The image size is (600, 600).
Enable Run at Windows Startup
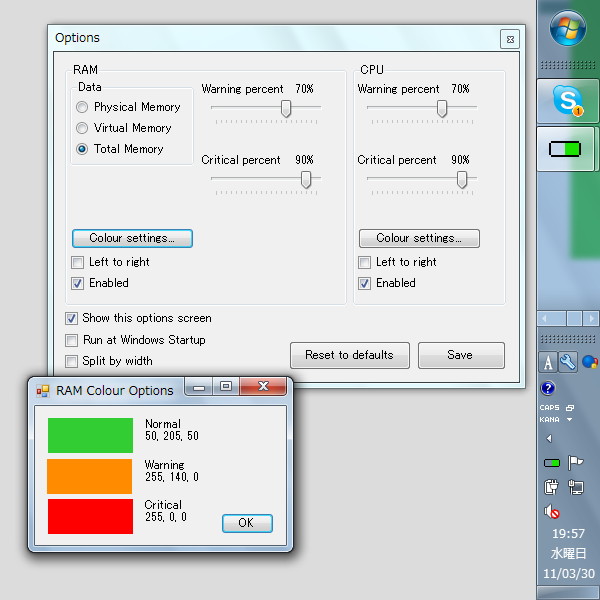tap(71, 340)
